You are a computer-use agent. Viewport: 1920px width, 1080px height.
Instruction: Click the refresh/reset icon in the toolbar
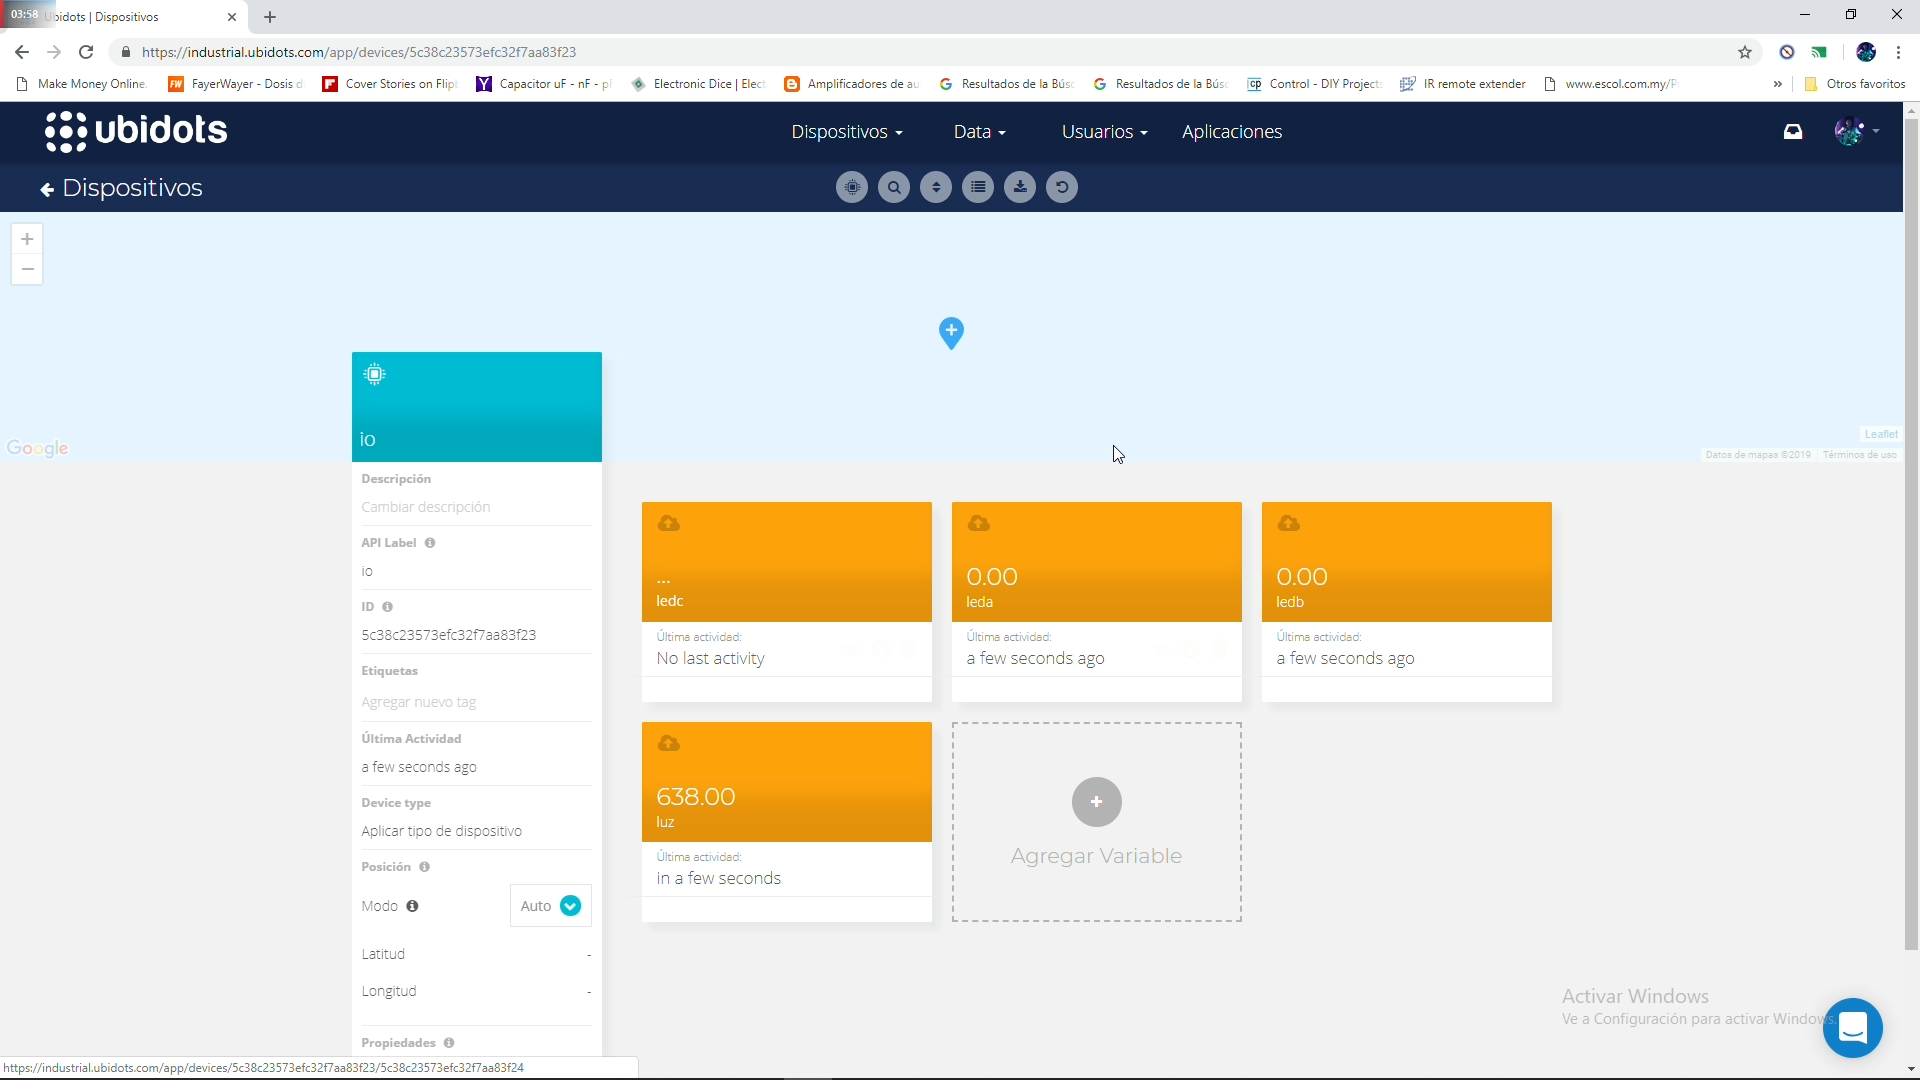(x=1062, y=187)
